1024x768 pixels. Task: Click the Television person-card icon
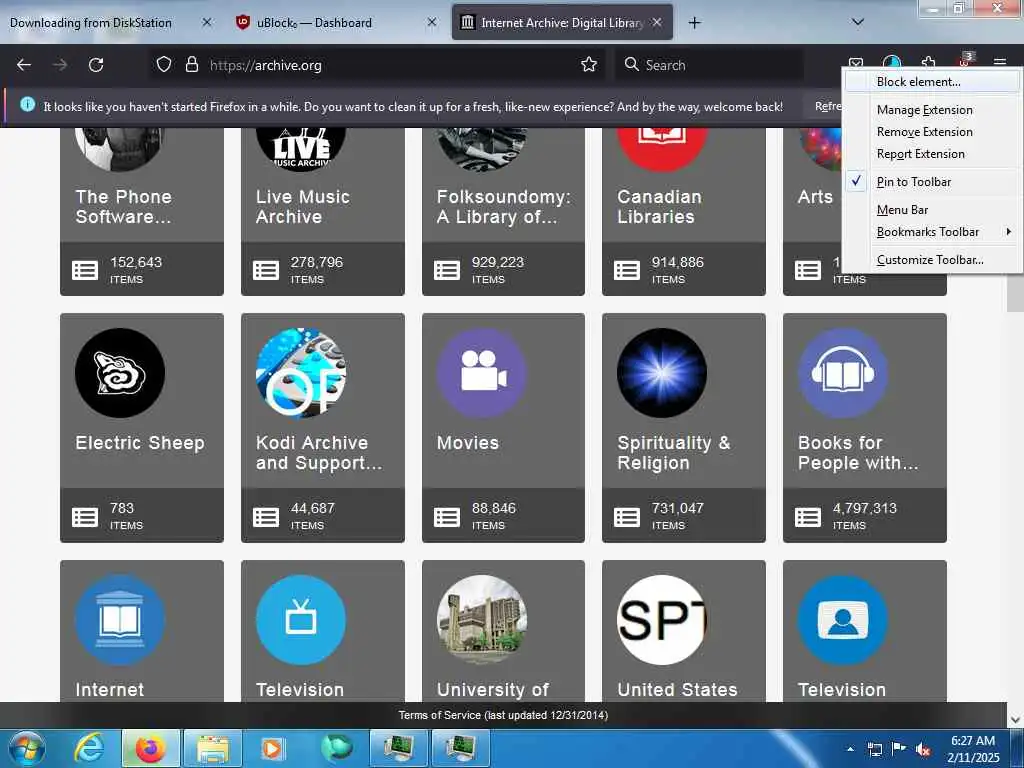click(843, 620)
